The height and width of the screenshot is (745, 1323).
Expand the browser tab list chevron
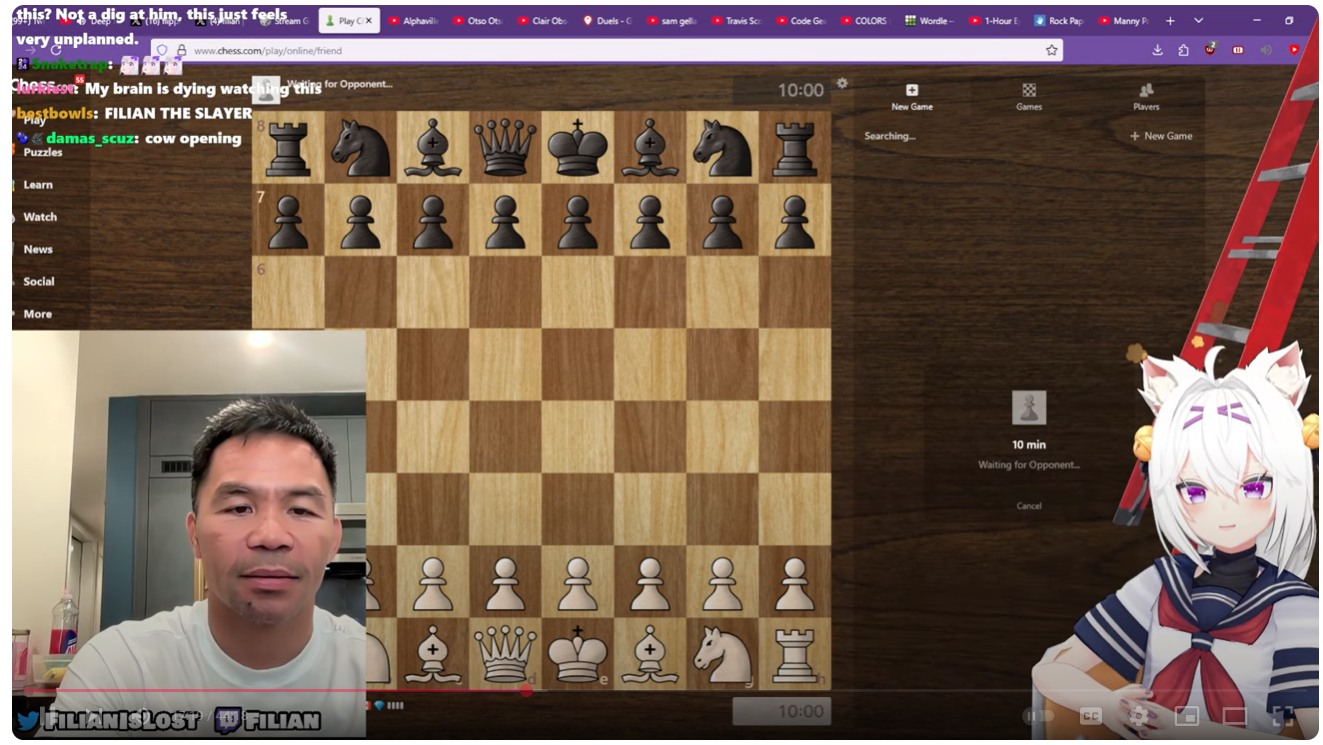click(x=1198, y=20)
